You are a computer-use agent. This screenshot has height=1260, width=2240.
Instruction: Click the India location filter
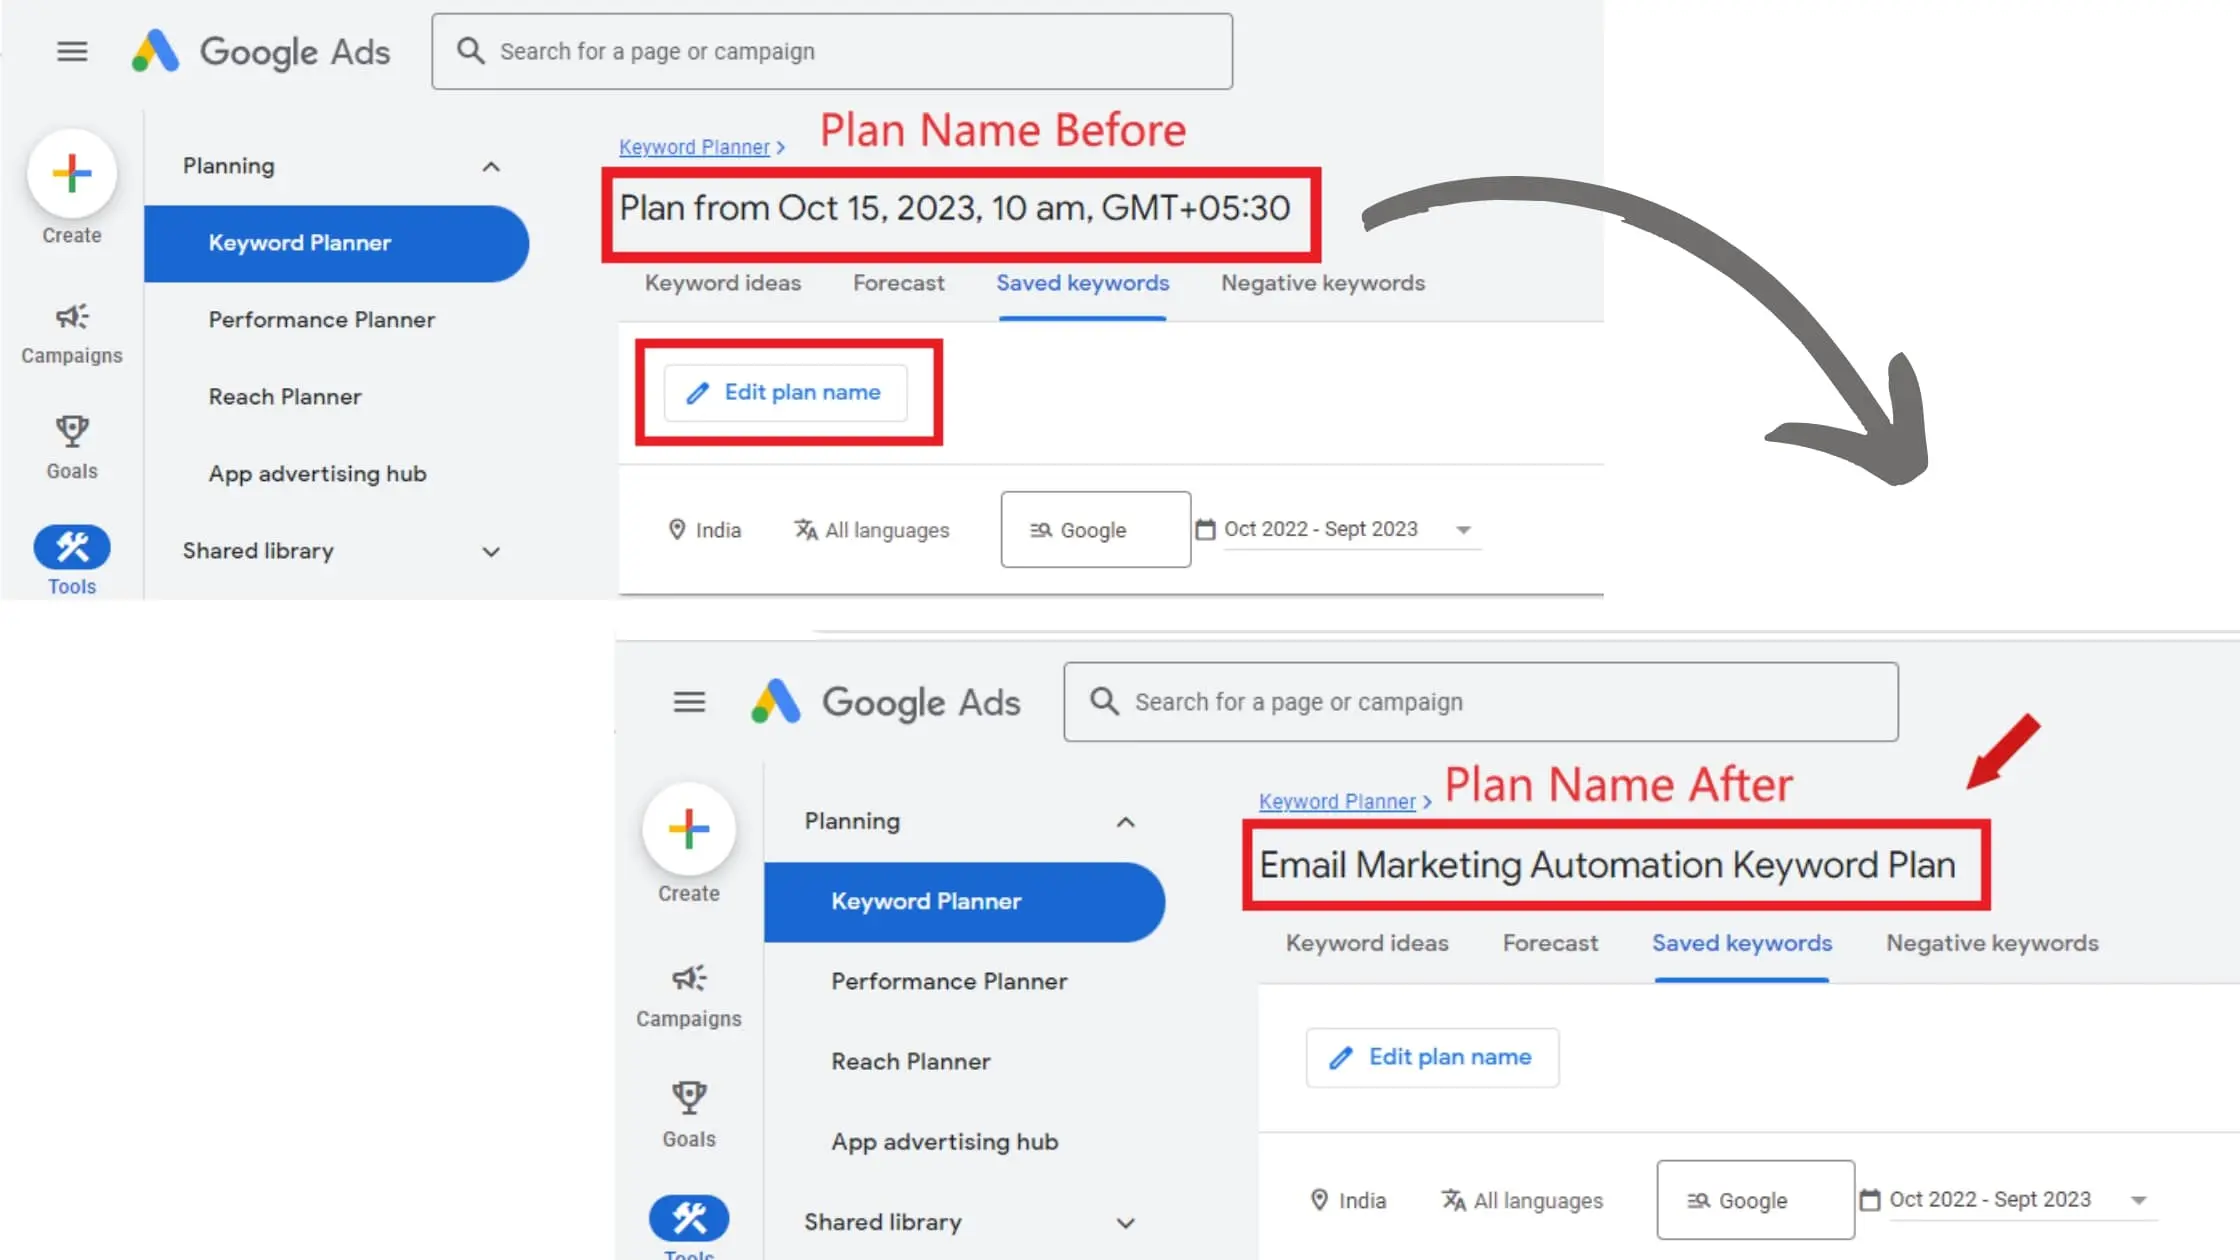pos(705,529)
